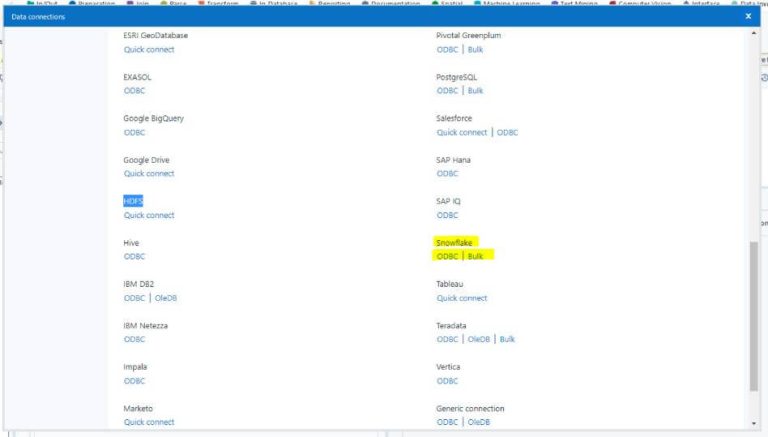768x437 pixels.
Task: Choose ODBC under Google BigQuery
Action: (134, 132)
